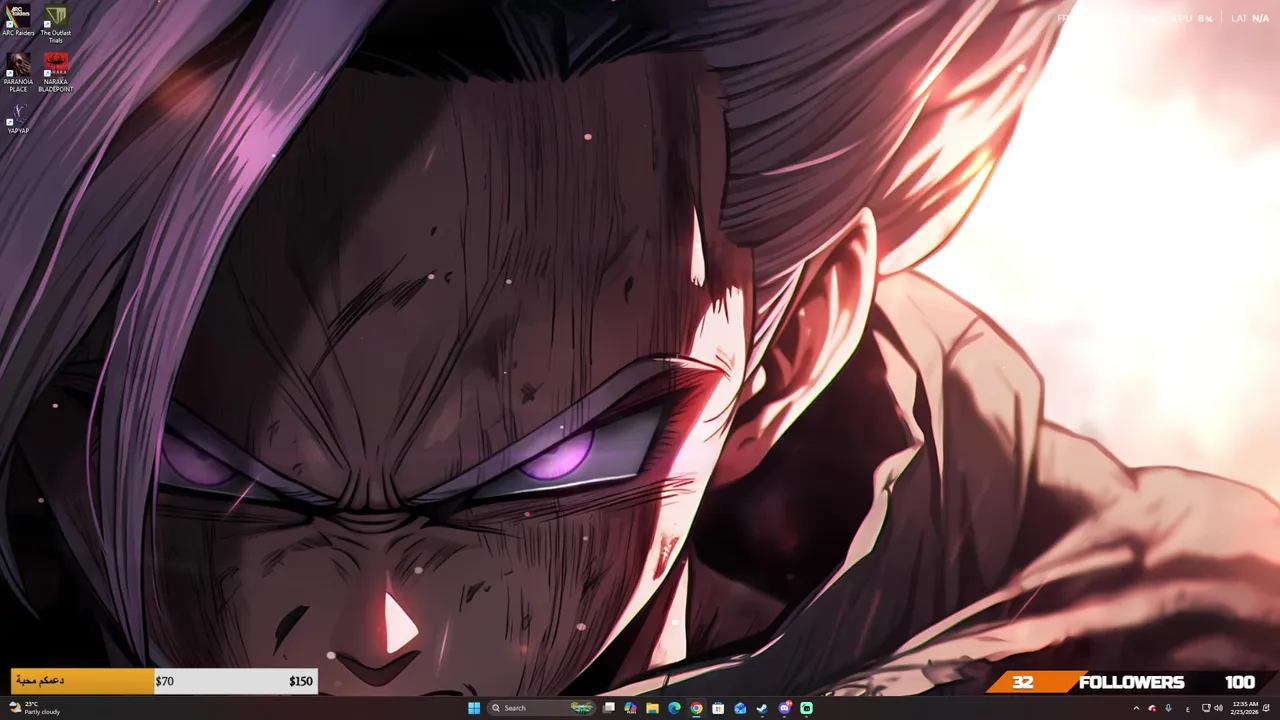Image resolution: width=1280 pixels, height=720 pixels.
Task: Click the red-badged cloud tray icon
Action: 1152,708
